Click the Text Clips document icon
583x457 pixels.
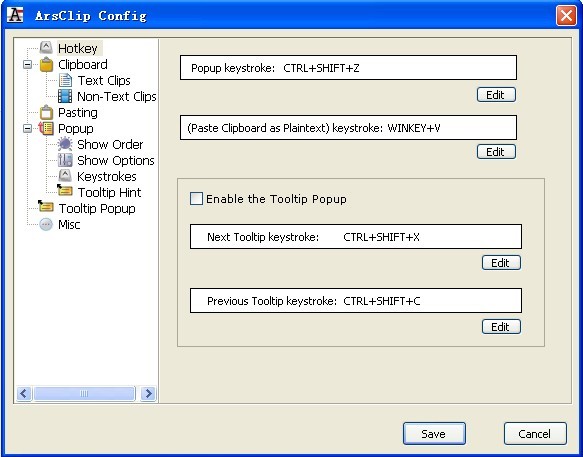tap(65, 80)
